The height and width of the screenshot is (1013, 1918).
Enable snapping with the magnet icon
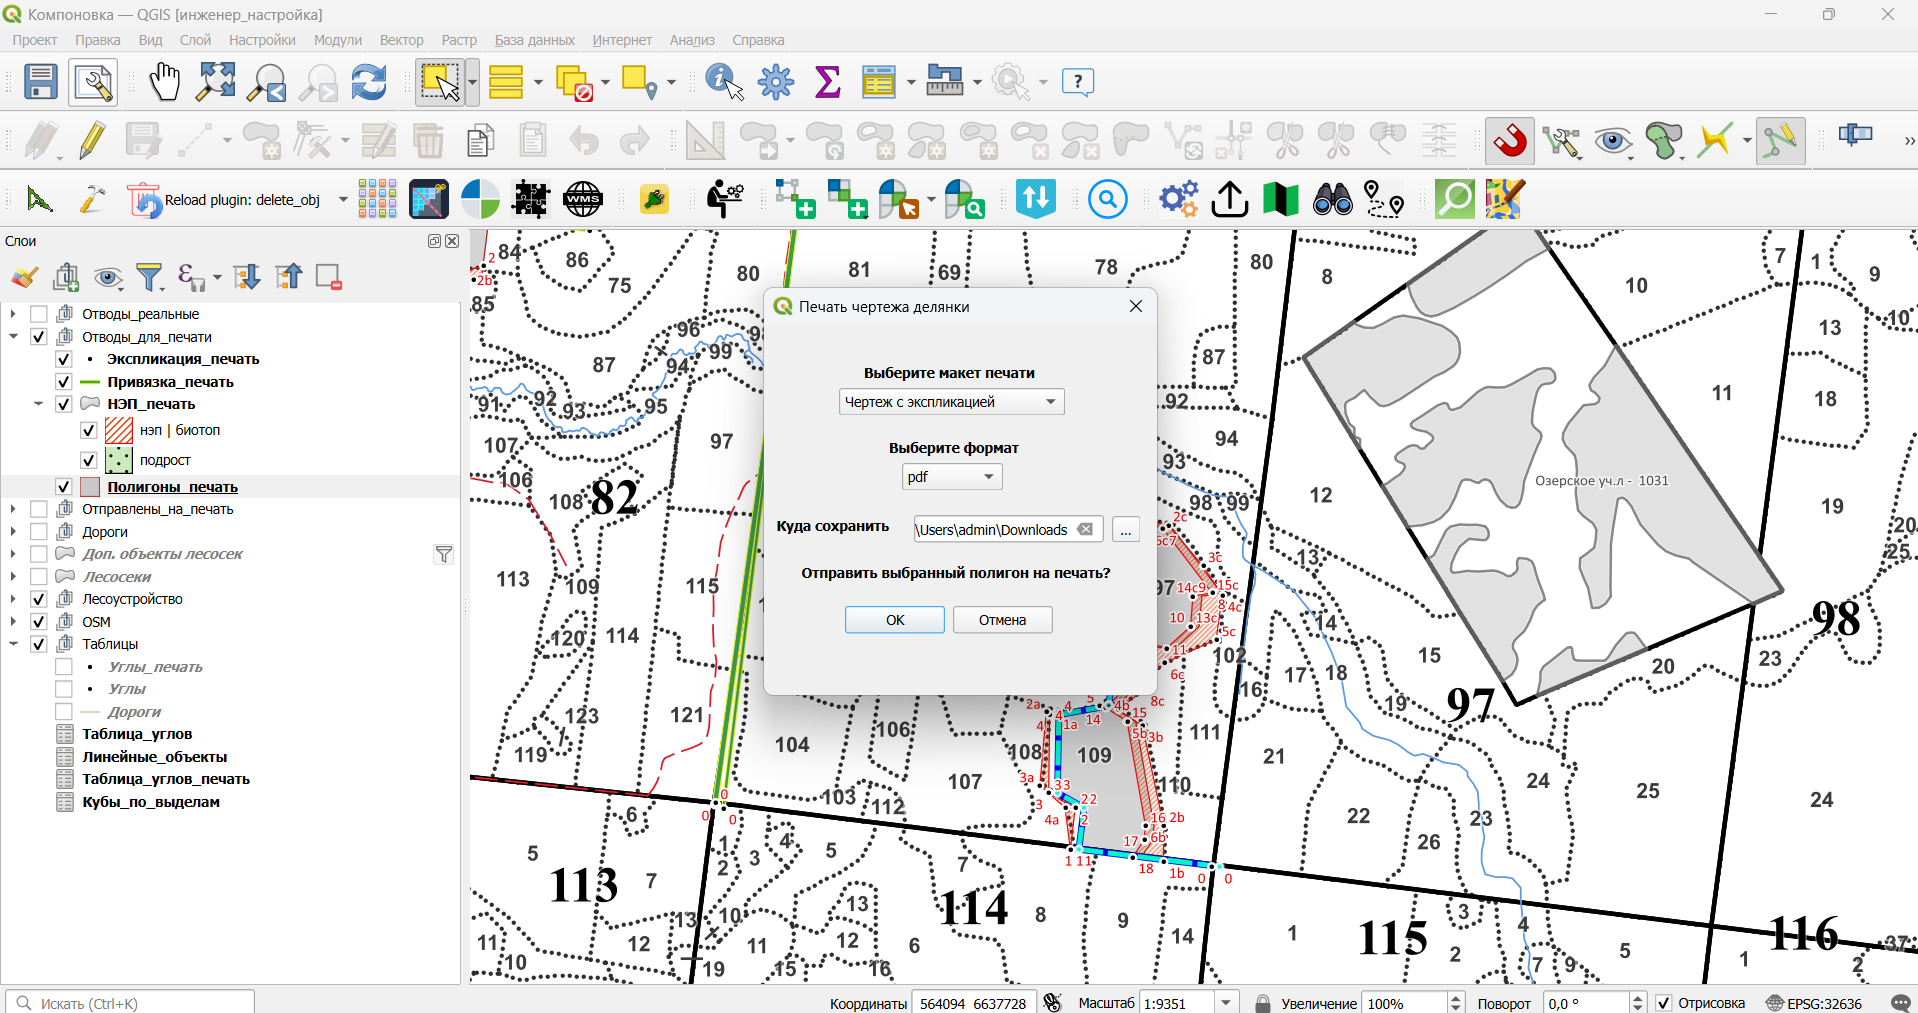point(1510,140)
